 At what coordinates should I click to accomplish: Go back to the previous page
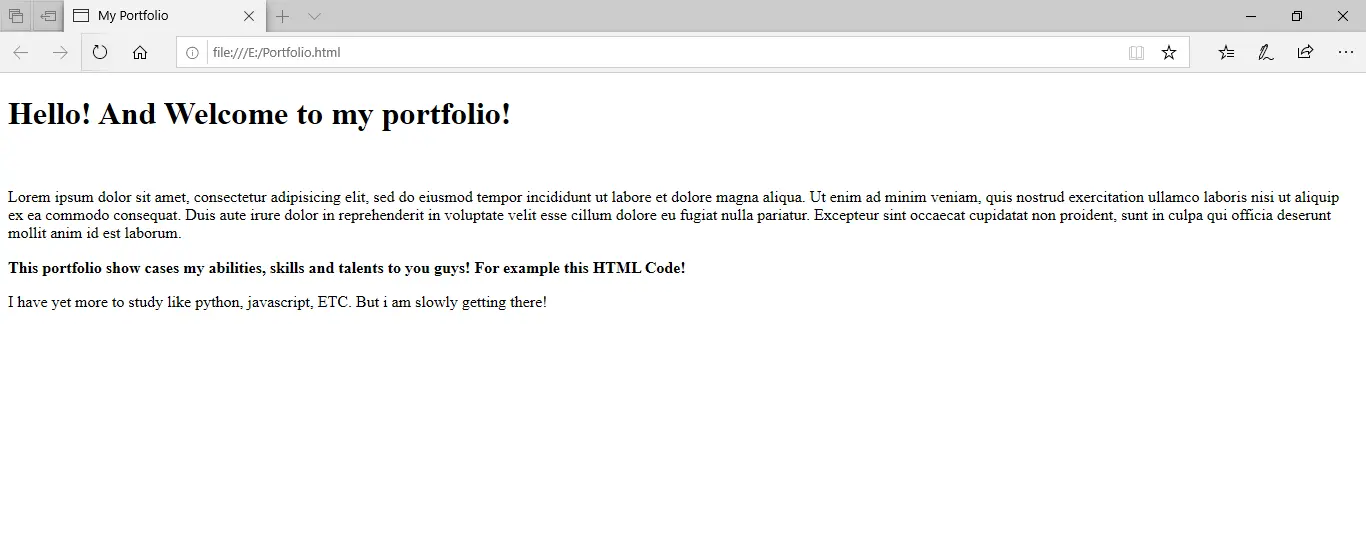[20, 53]
